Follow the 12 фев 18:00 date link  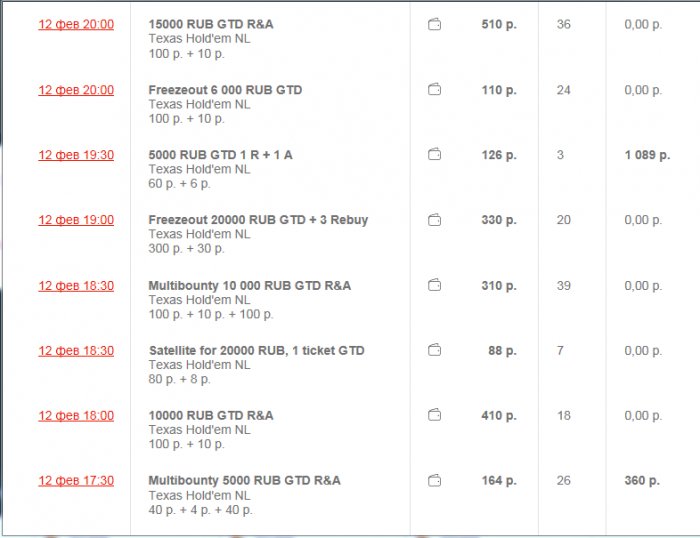point(76,415)
